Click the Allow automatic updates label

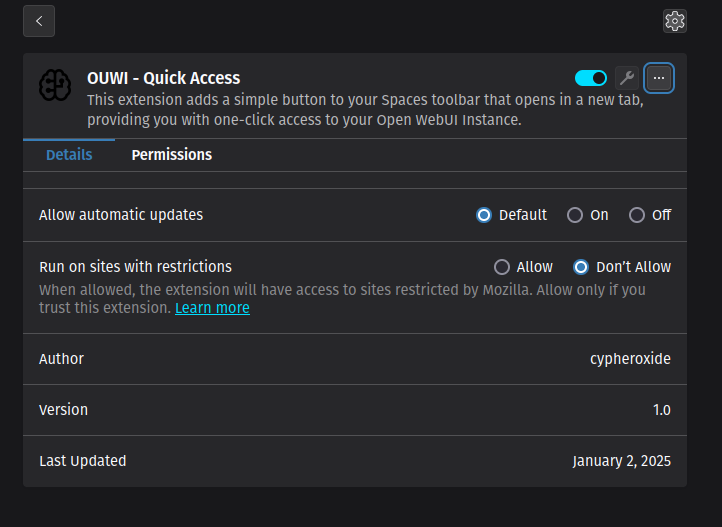[121, 215]
